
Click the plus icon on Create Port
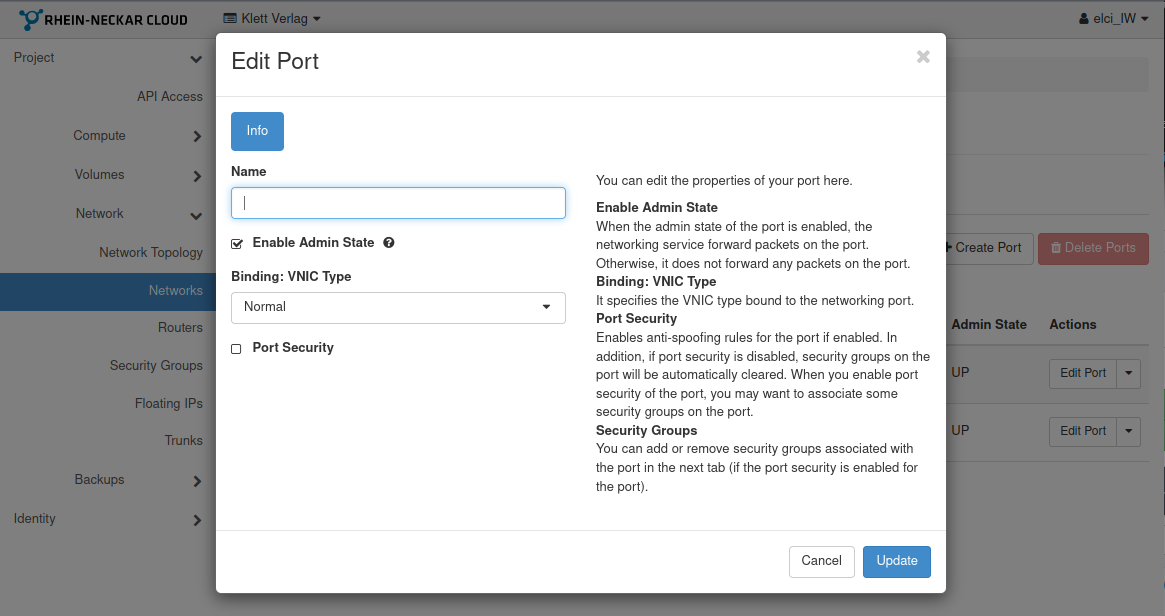[949, 248]
